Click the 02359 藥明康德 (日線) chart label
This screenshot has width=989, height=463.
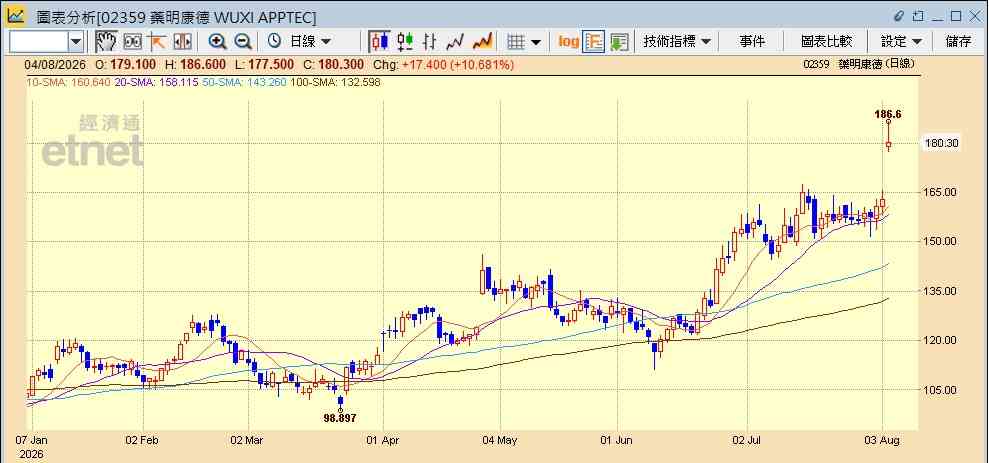858,64
